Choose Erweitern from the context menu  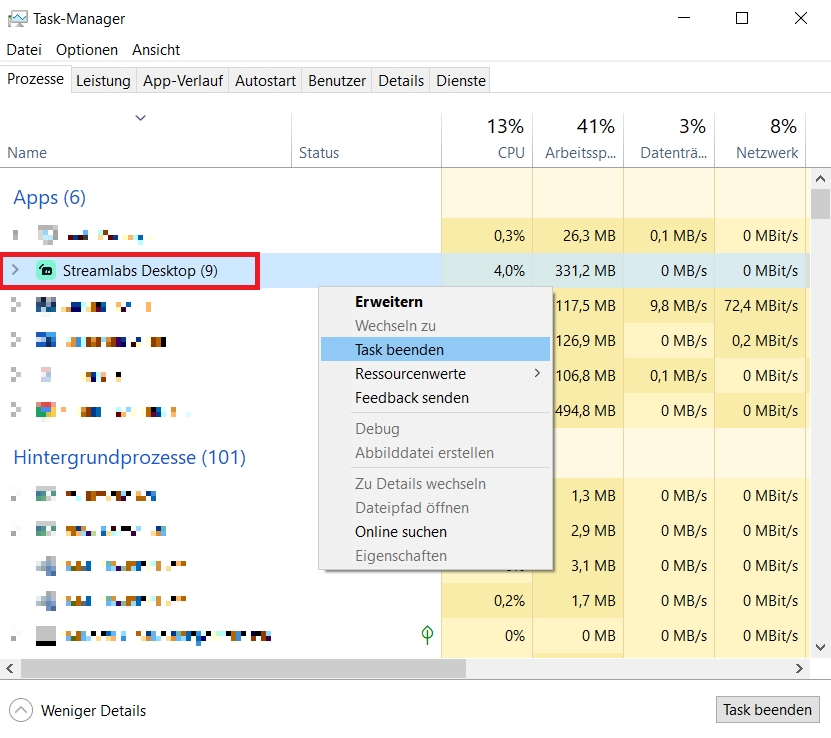(x=388, y=302)
